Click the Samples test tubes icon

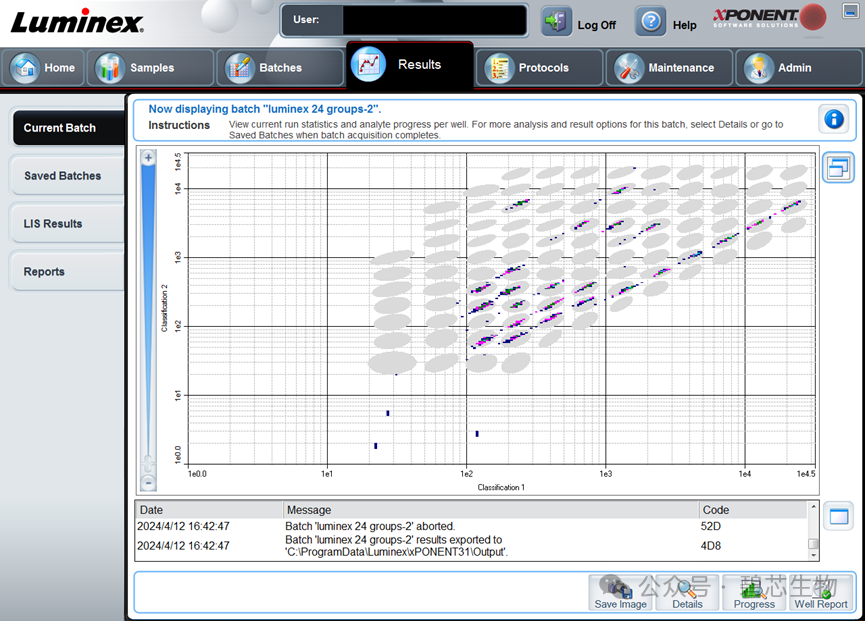pos(110,68)
